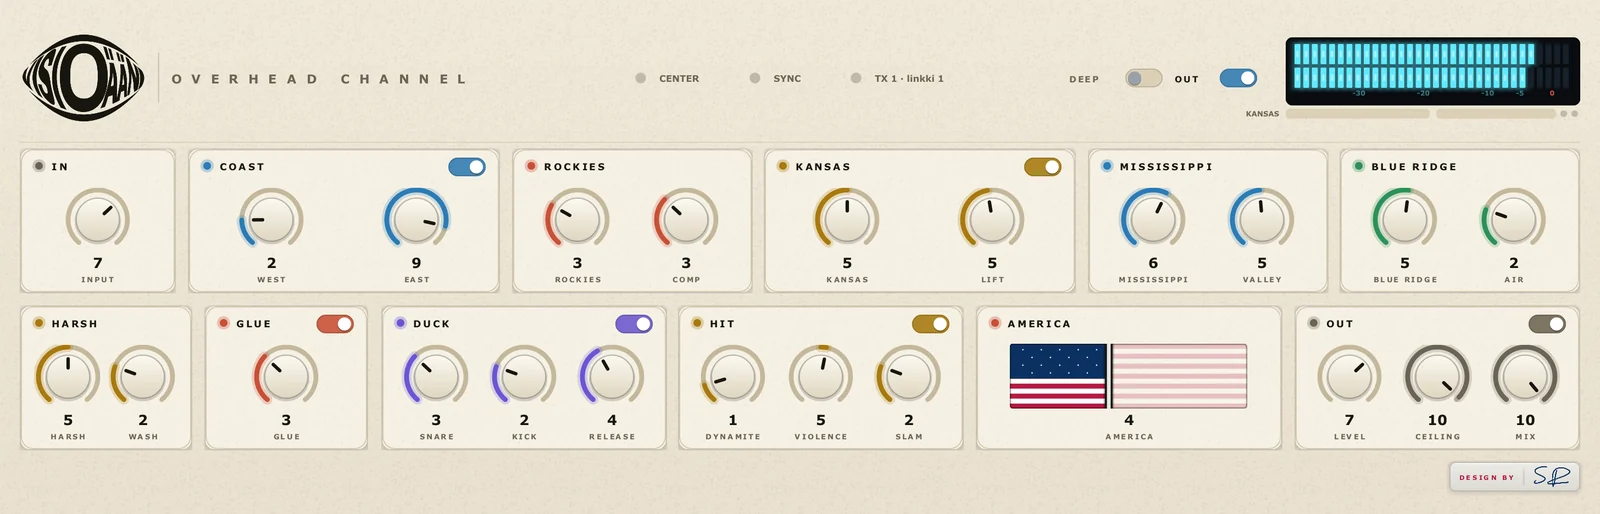
Task: Click the purple LED dot beside DUCK title
Action: pos(401,323)
